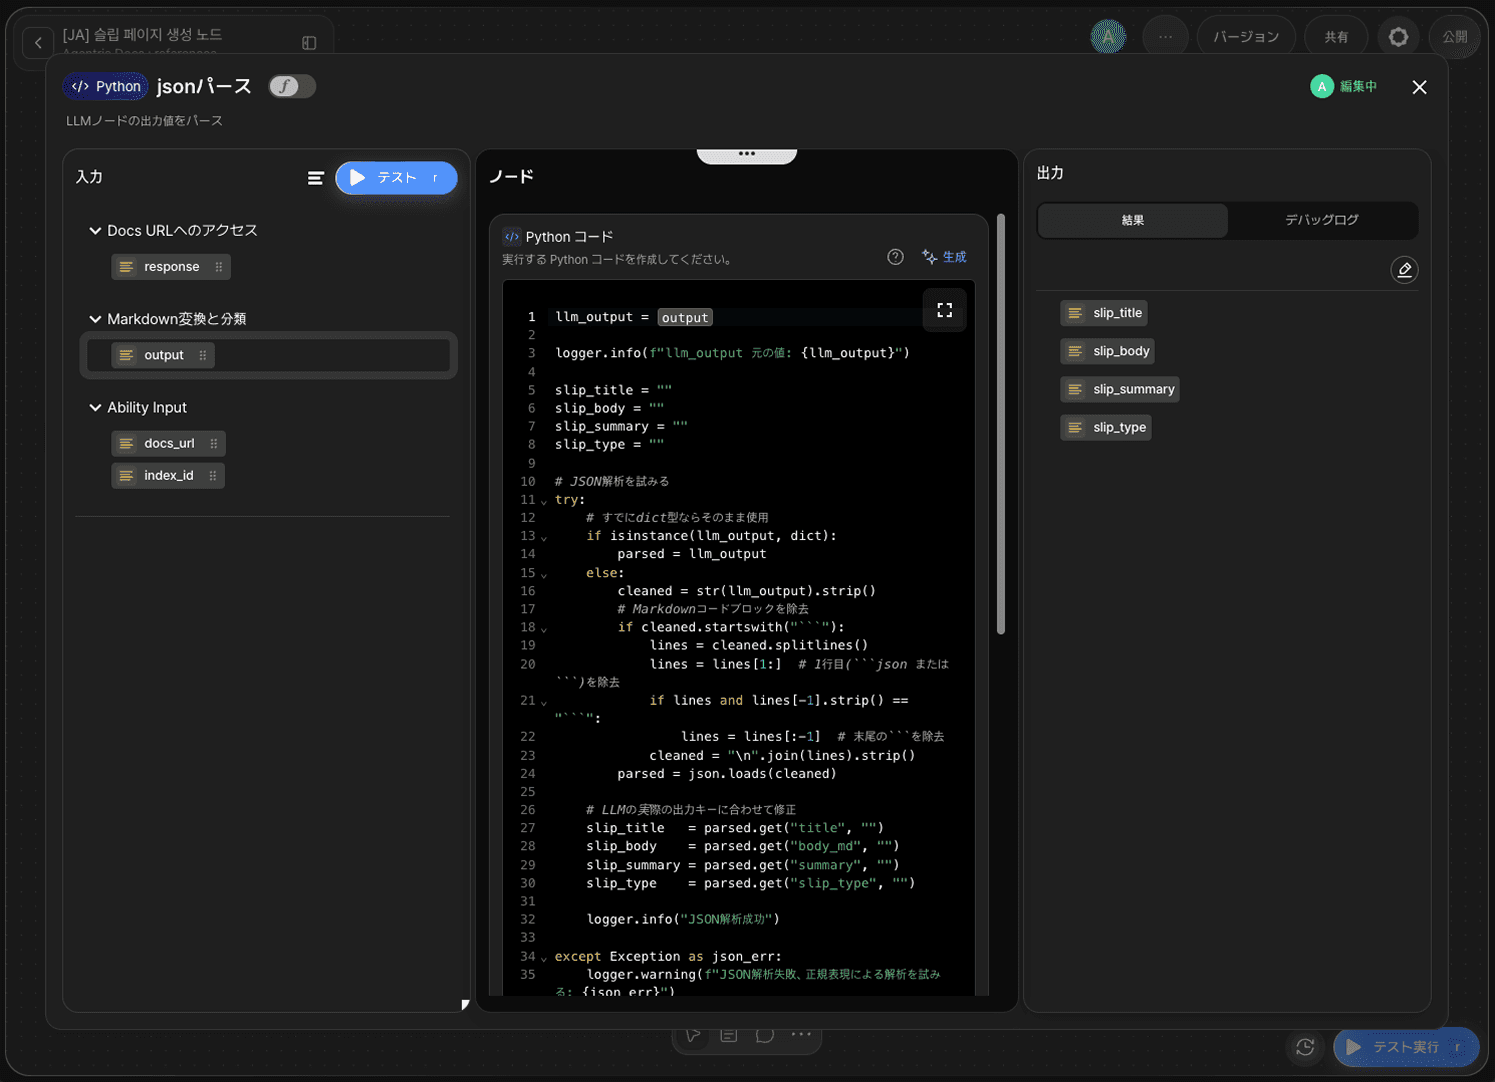Collapse the Markdown変換と分類 section
1495x1082 pixels.
click(95, 319)
